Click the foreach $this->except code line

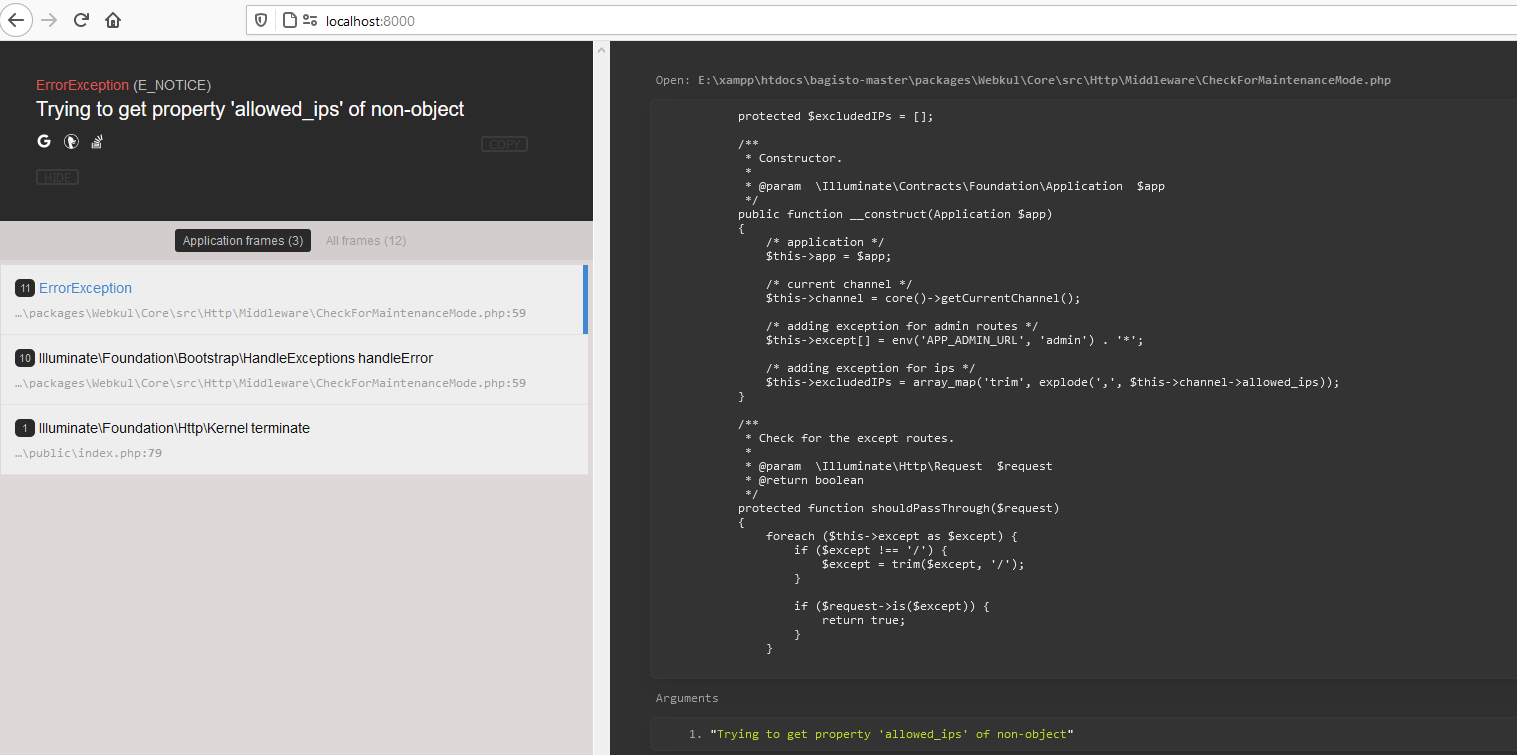(891, 536)
